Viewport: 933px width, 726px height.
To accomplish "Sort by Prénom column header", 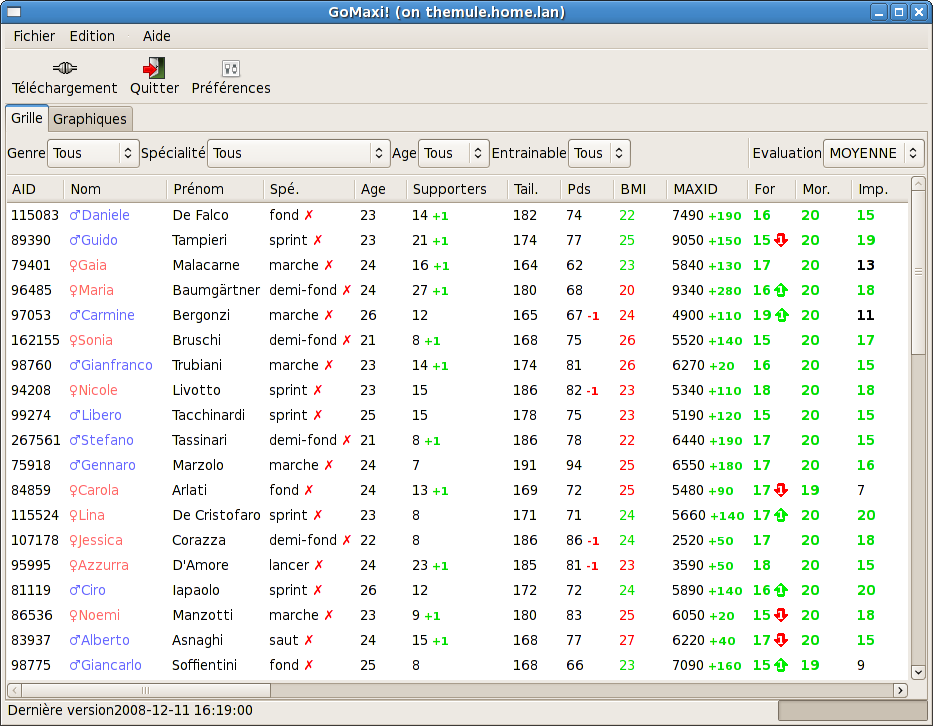I will click(215, 189).
